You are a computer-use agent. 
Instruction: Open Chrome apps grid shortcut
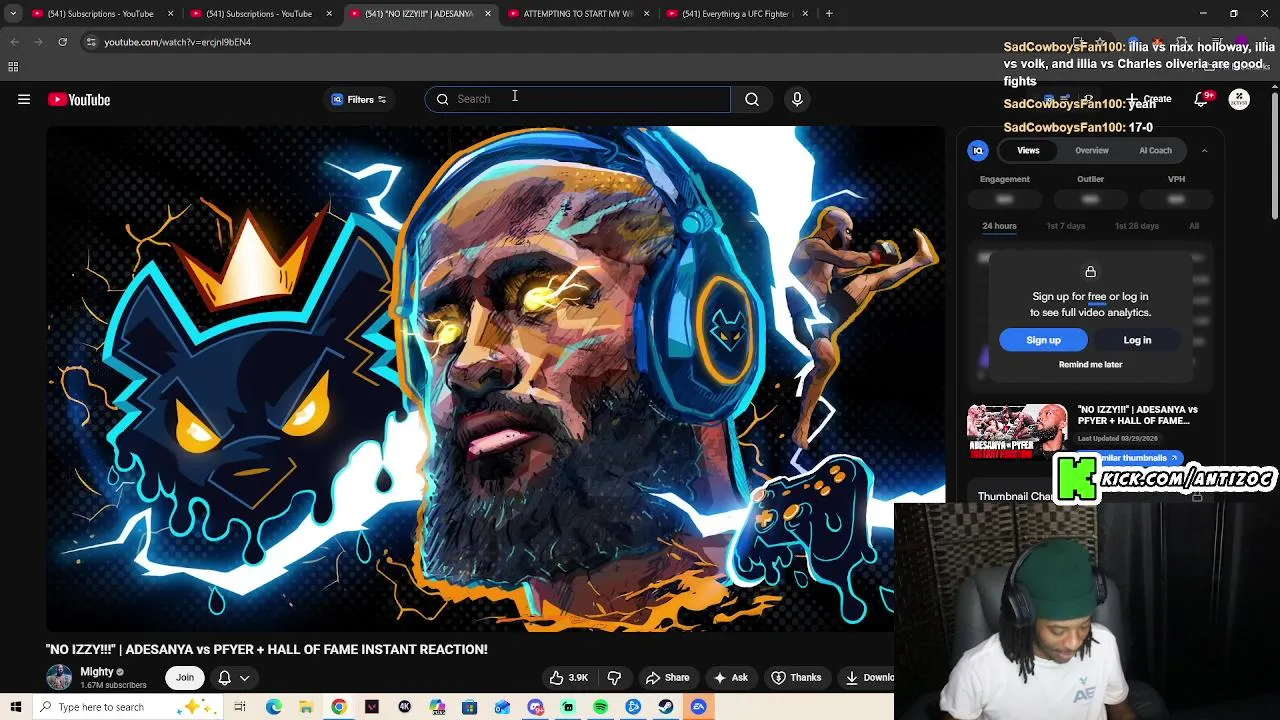(x=13, y=67)
